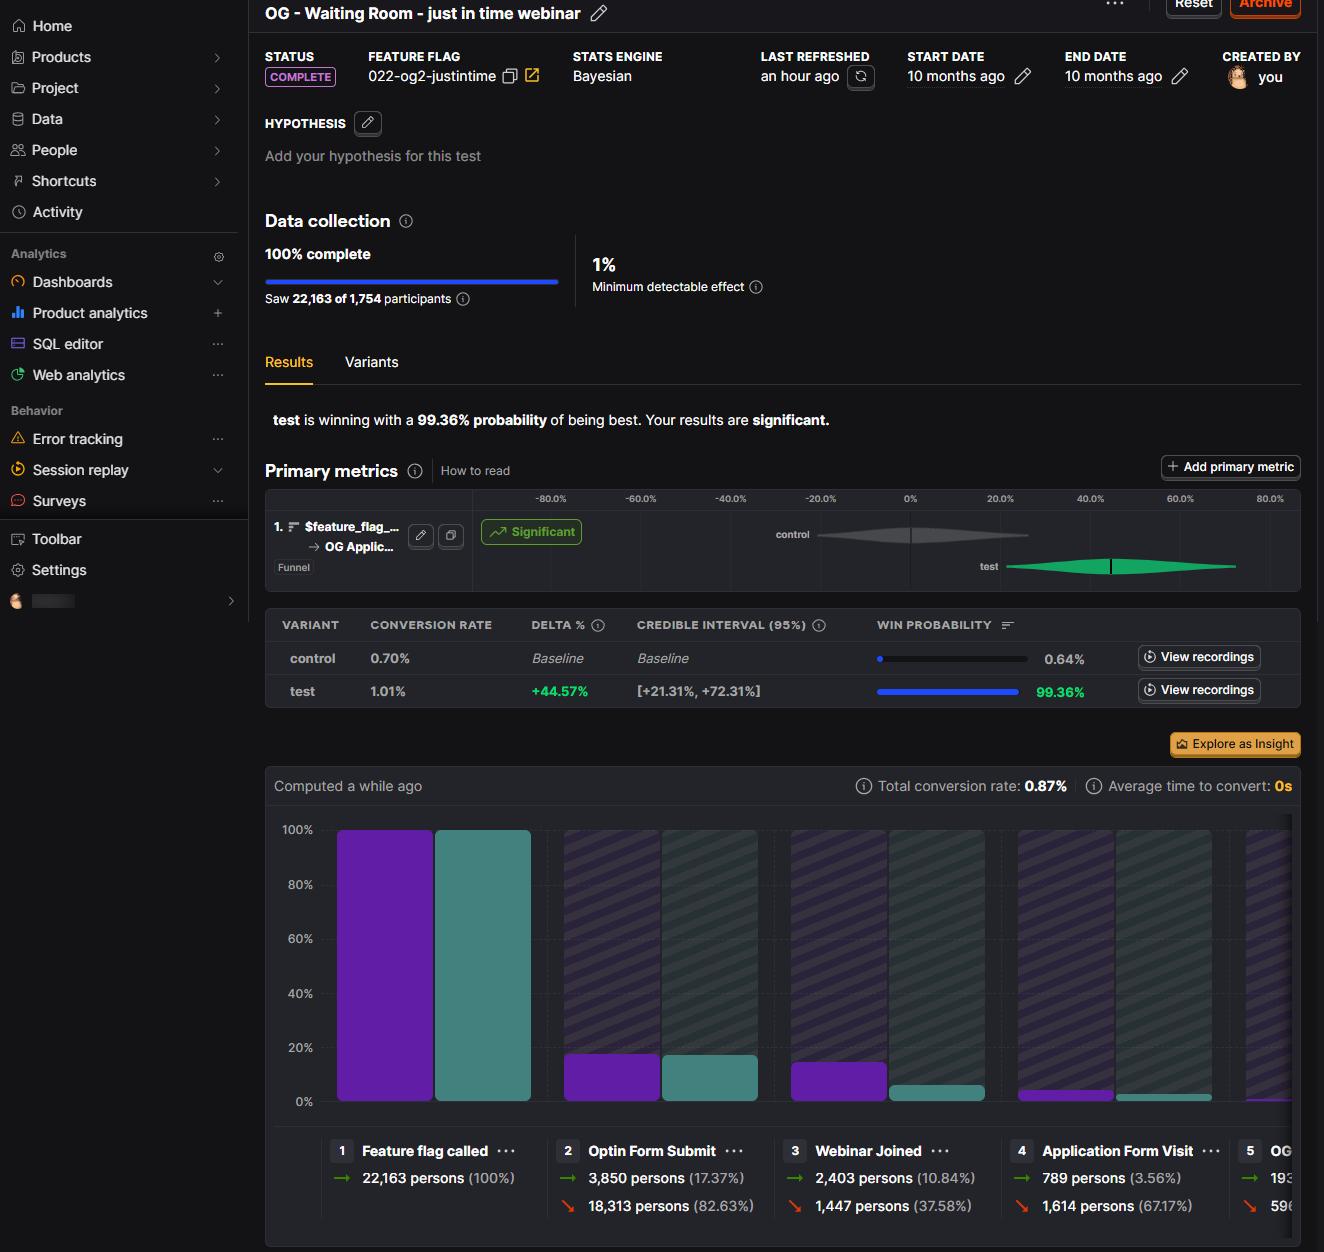
Task: Edit the end date pencil icon
Action: click(1180, 77)
